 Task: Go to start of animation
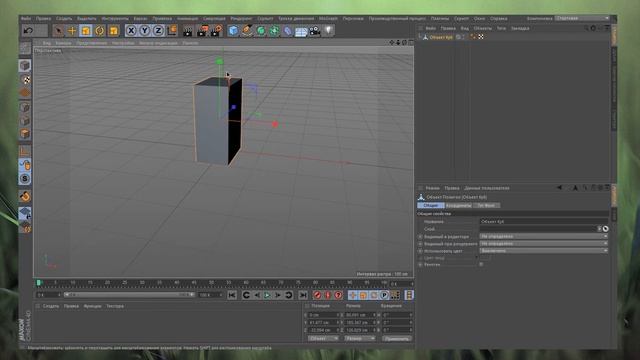(232, 295)
